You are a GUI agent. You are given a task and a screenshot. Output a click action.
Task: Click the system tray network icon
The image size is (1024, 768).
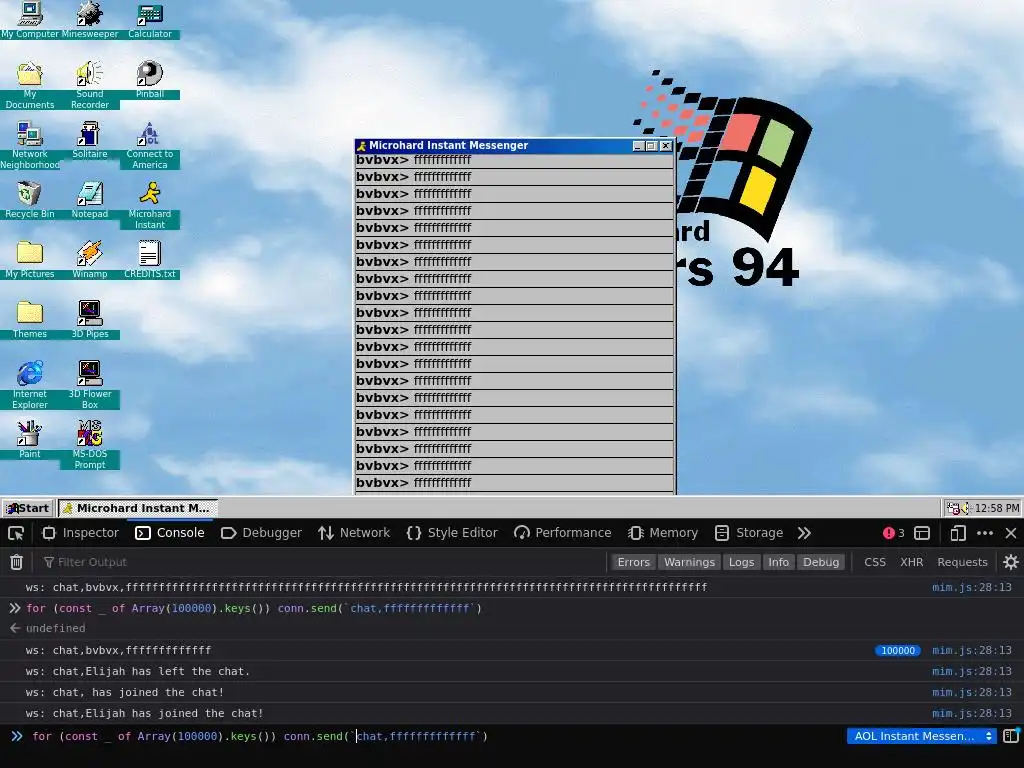(953, 508)
